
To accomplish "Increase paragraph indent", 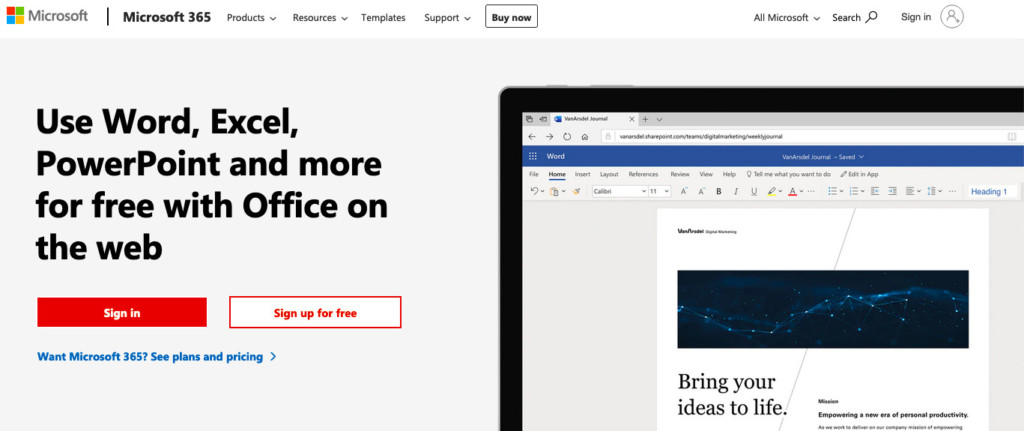I will (893, 191).
